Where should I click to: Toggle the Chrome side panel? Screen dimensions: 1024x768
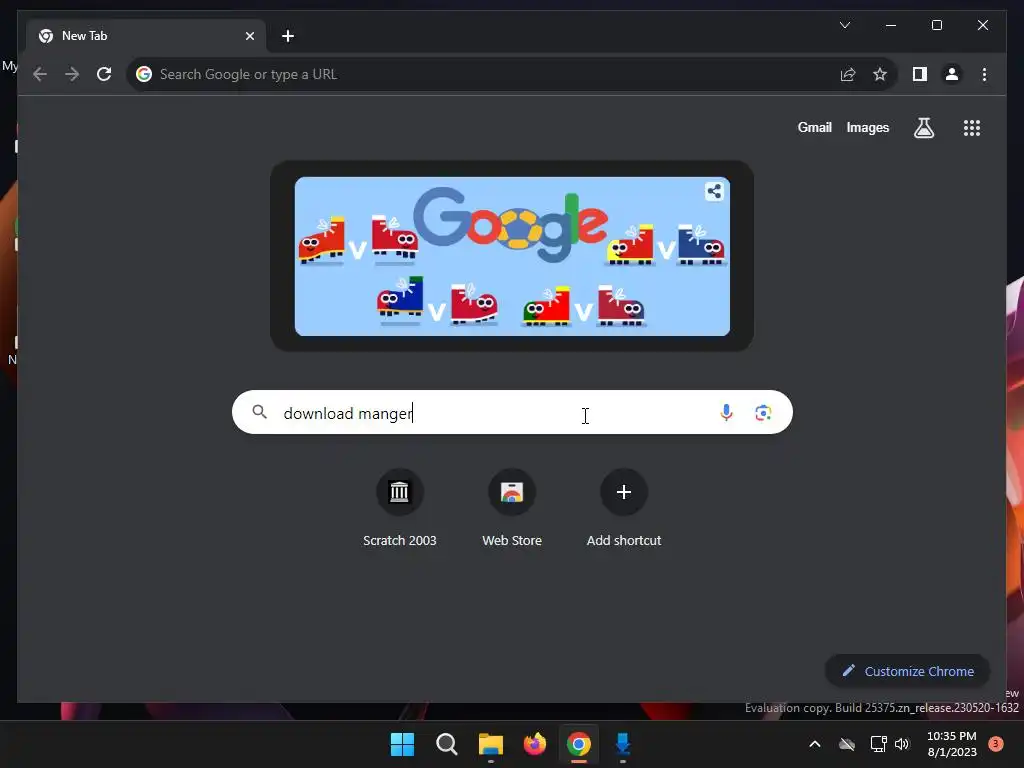(920, 74)
